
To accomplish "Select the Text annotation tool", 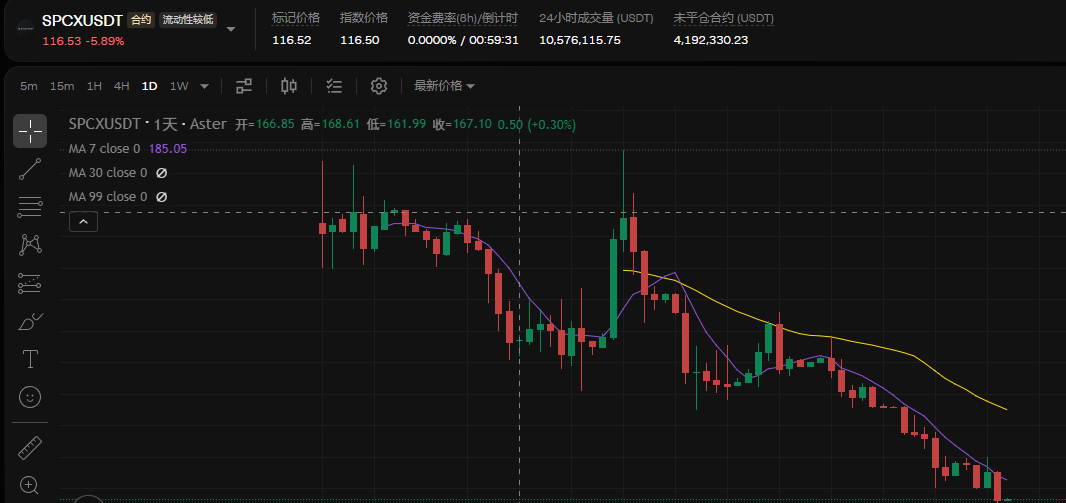I will (x=30, y=359).
